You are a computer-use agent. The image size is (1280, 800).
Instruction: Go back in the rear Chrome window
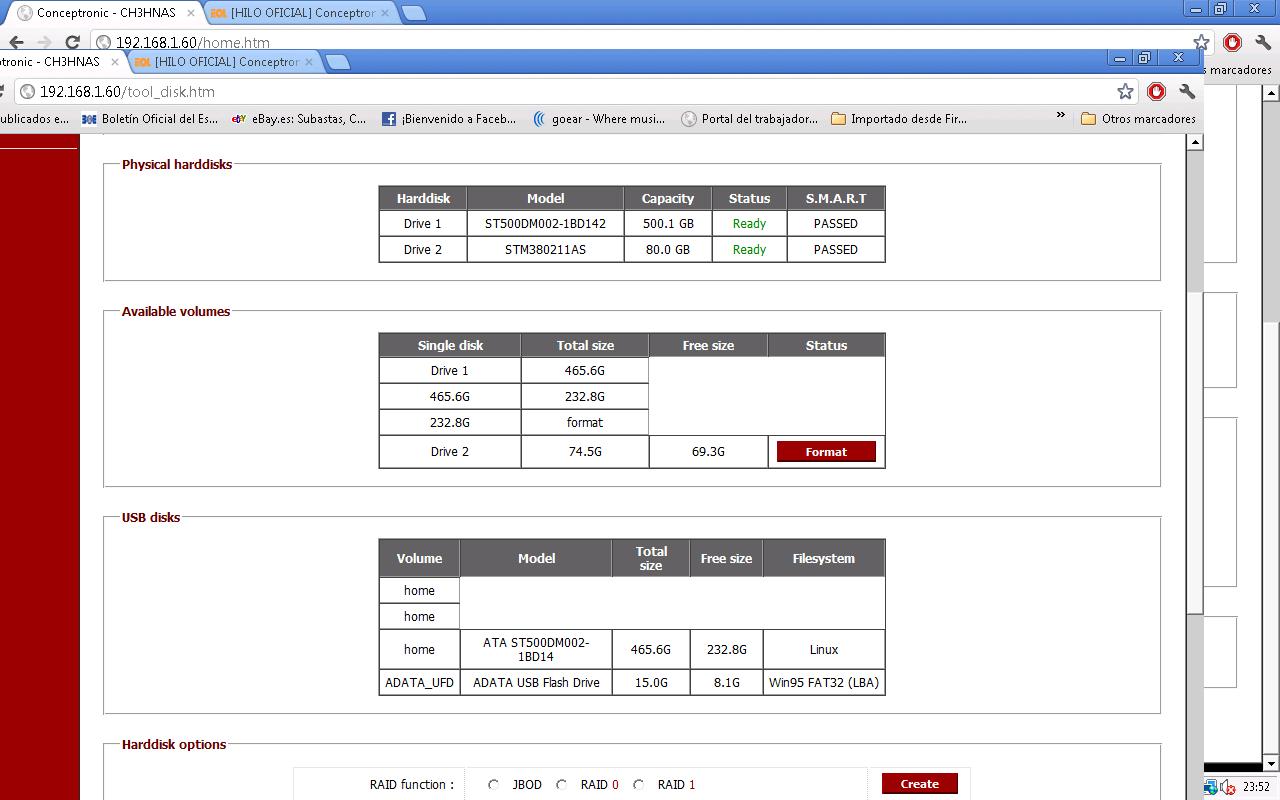tap(16, 42)
